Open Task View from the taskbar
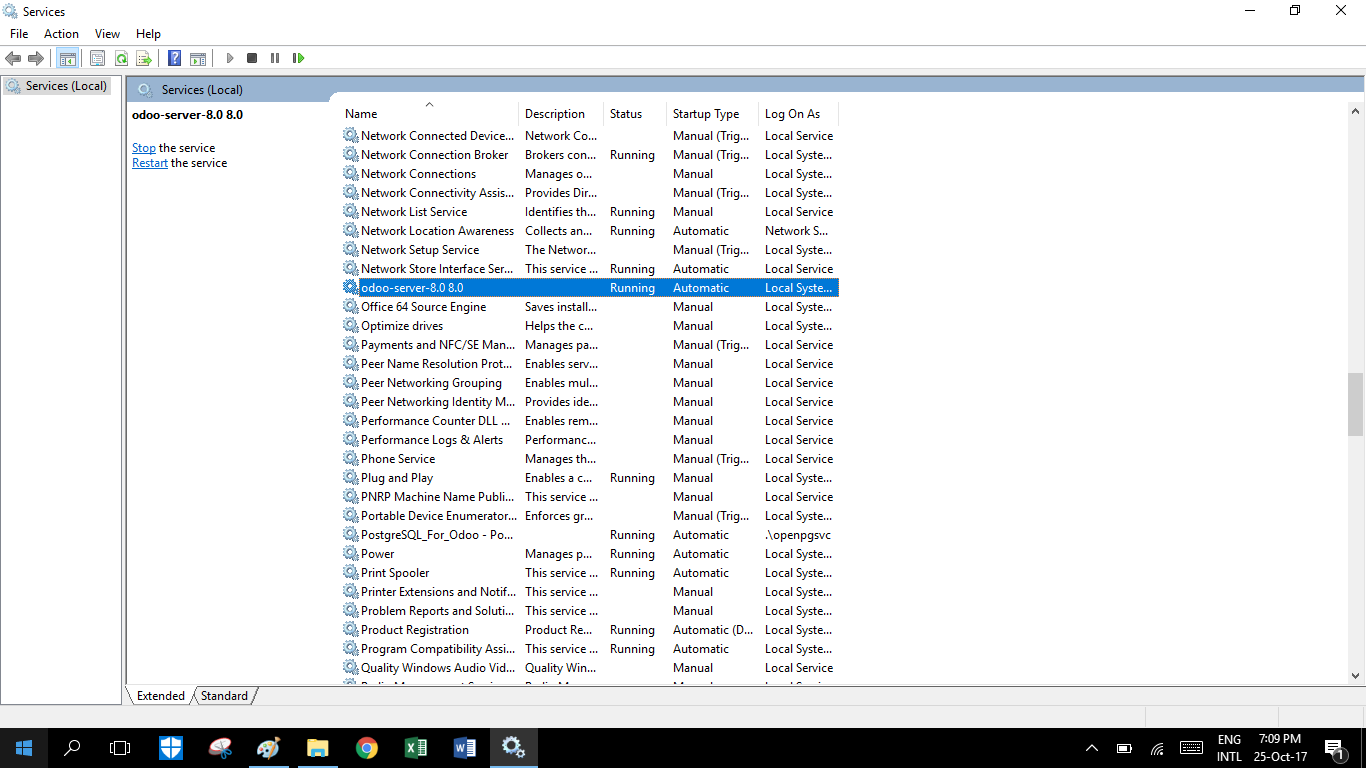 pos(120,748)
